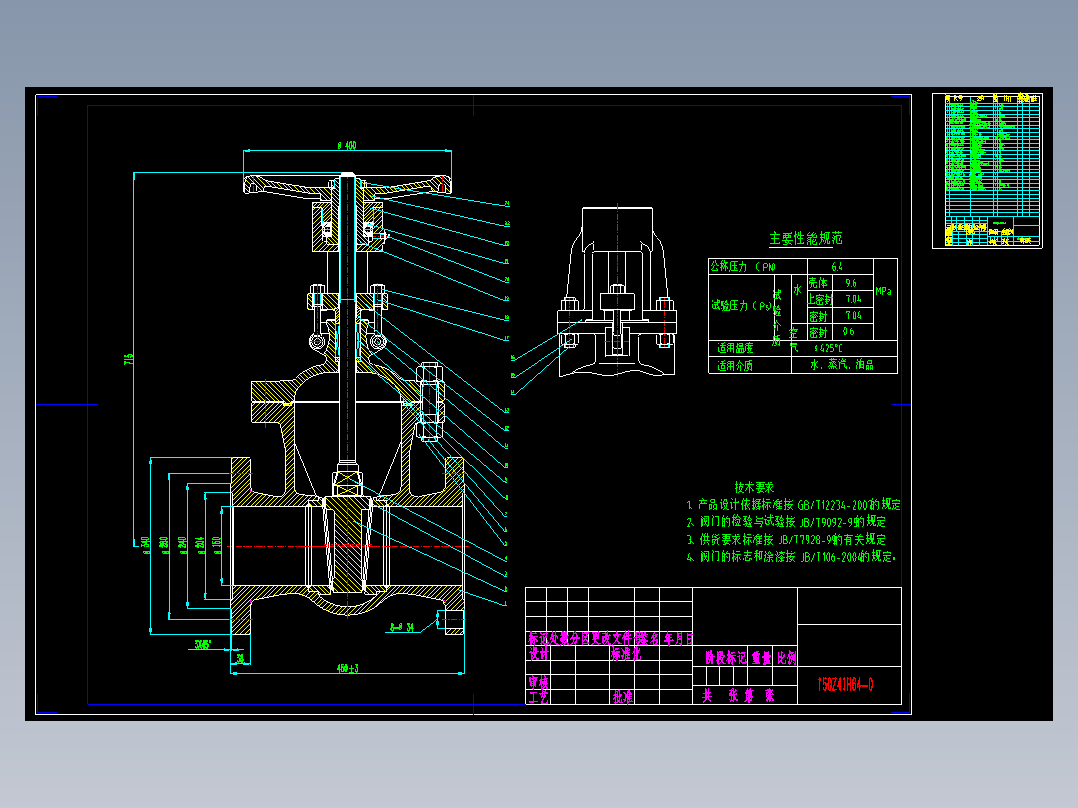Select the '设计' title block cell
The image size is (1078, 808).
coord(538,654)
